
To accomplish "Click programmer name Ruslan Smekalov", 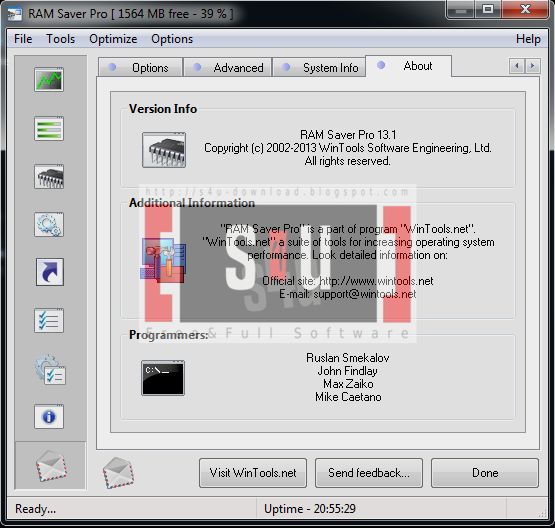I will (x=348, y=358).
